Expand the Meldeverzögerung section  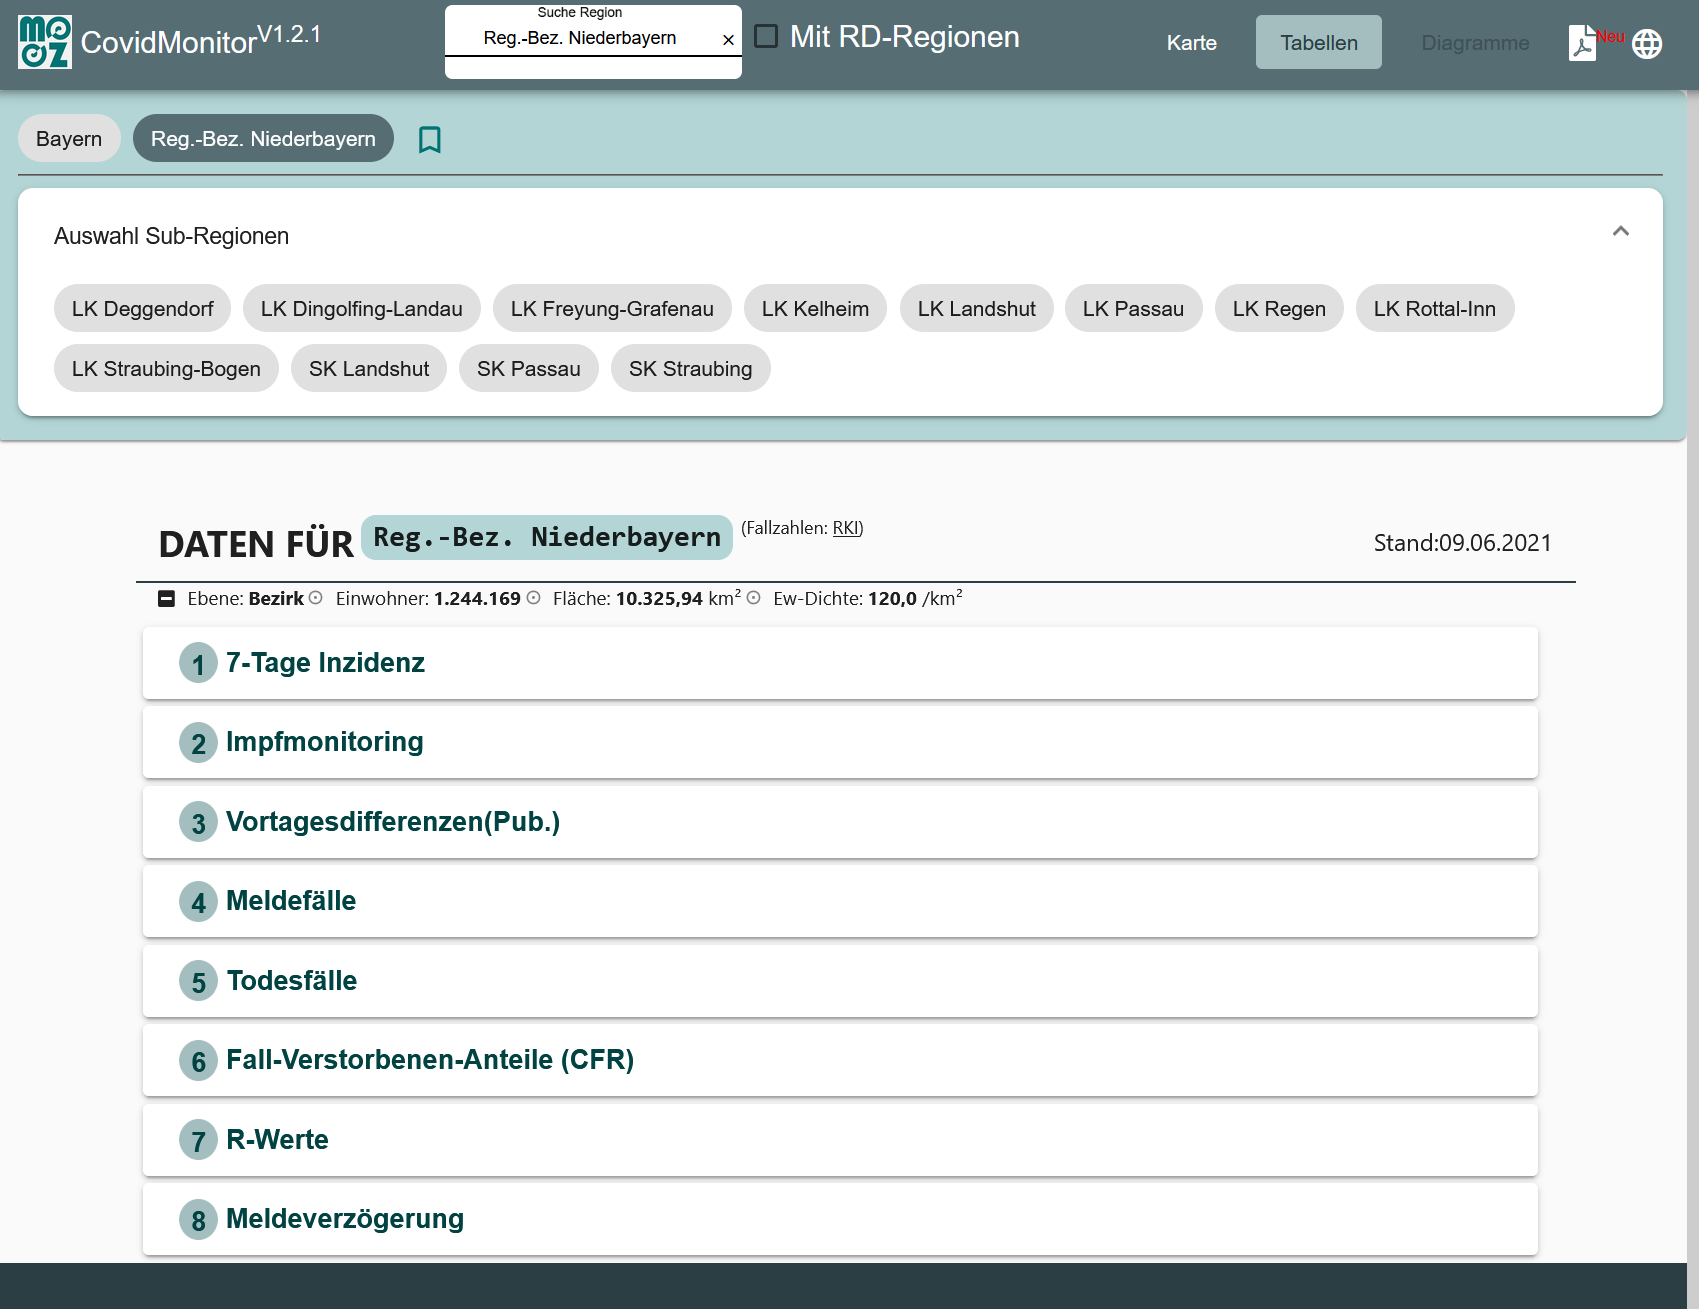pyautogui.click(x=840, y=1219)
